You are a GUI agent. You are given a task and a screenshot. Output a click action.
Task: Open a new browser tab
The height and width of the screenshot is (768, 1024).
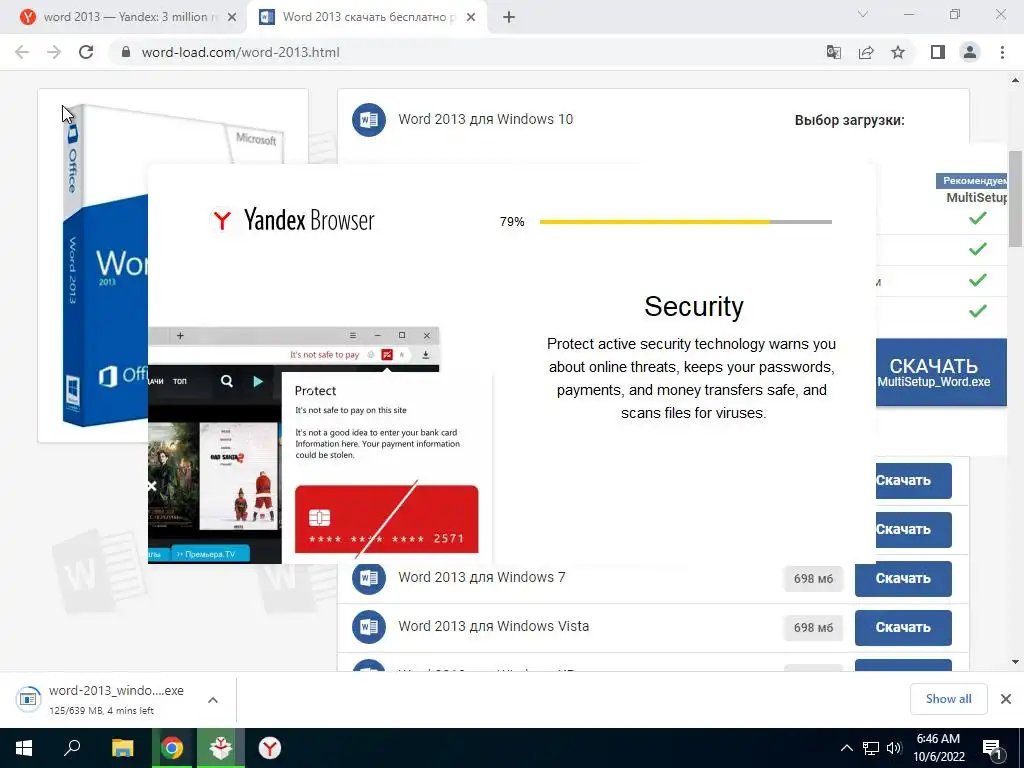(x=509, y=18)
